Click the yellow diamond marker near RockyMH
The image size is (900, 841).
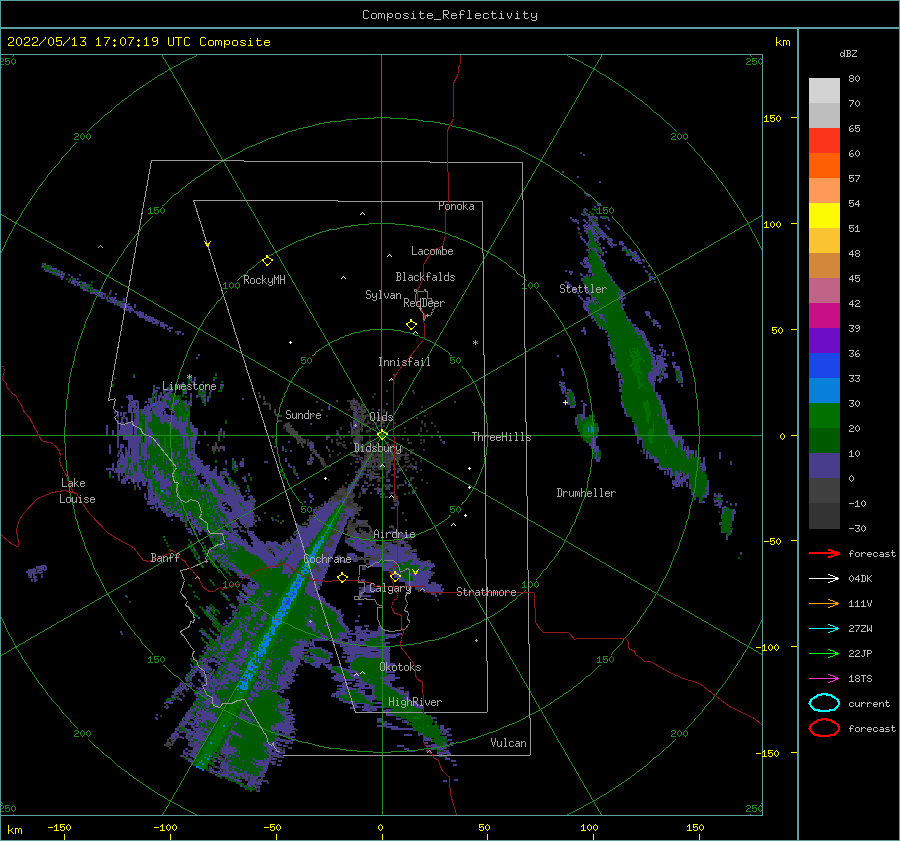click(267, 261)
